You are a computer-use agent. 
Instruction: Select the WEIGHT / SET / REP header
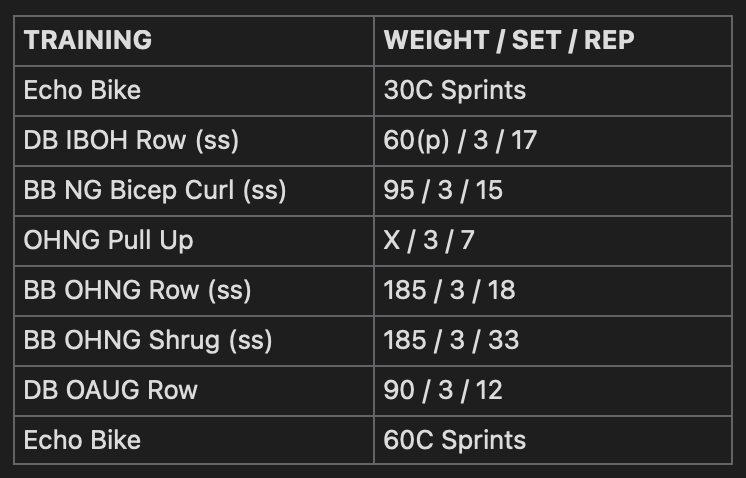point(553,41)
